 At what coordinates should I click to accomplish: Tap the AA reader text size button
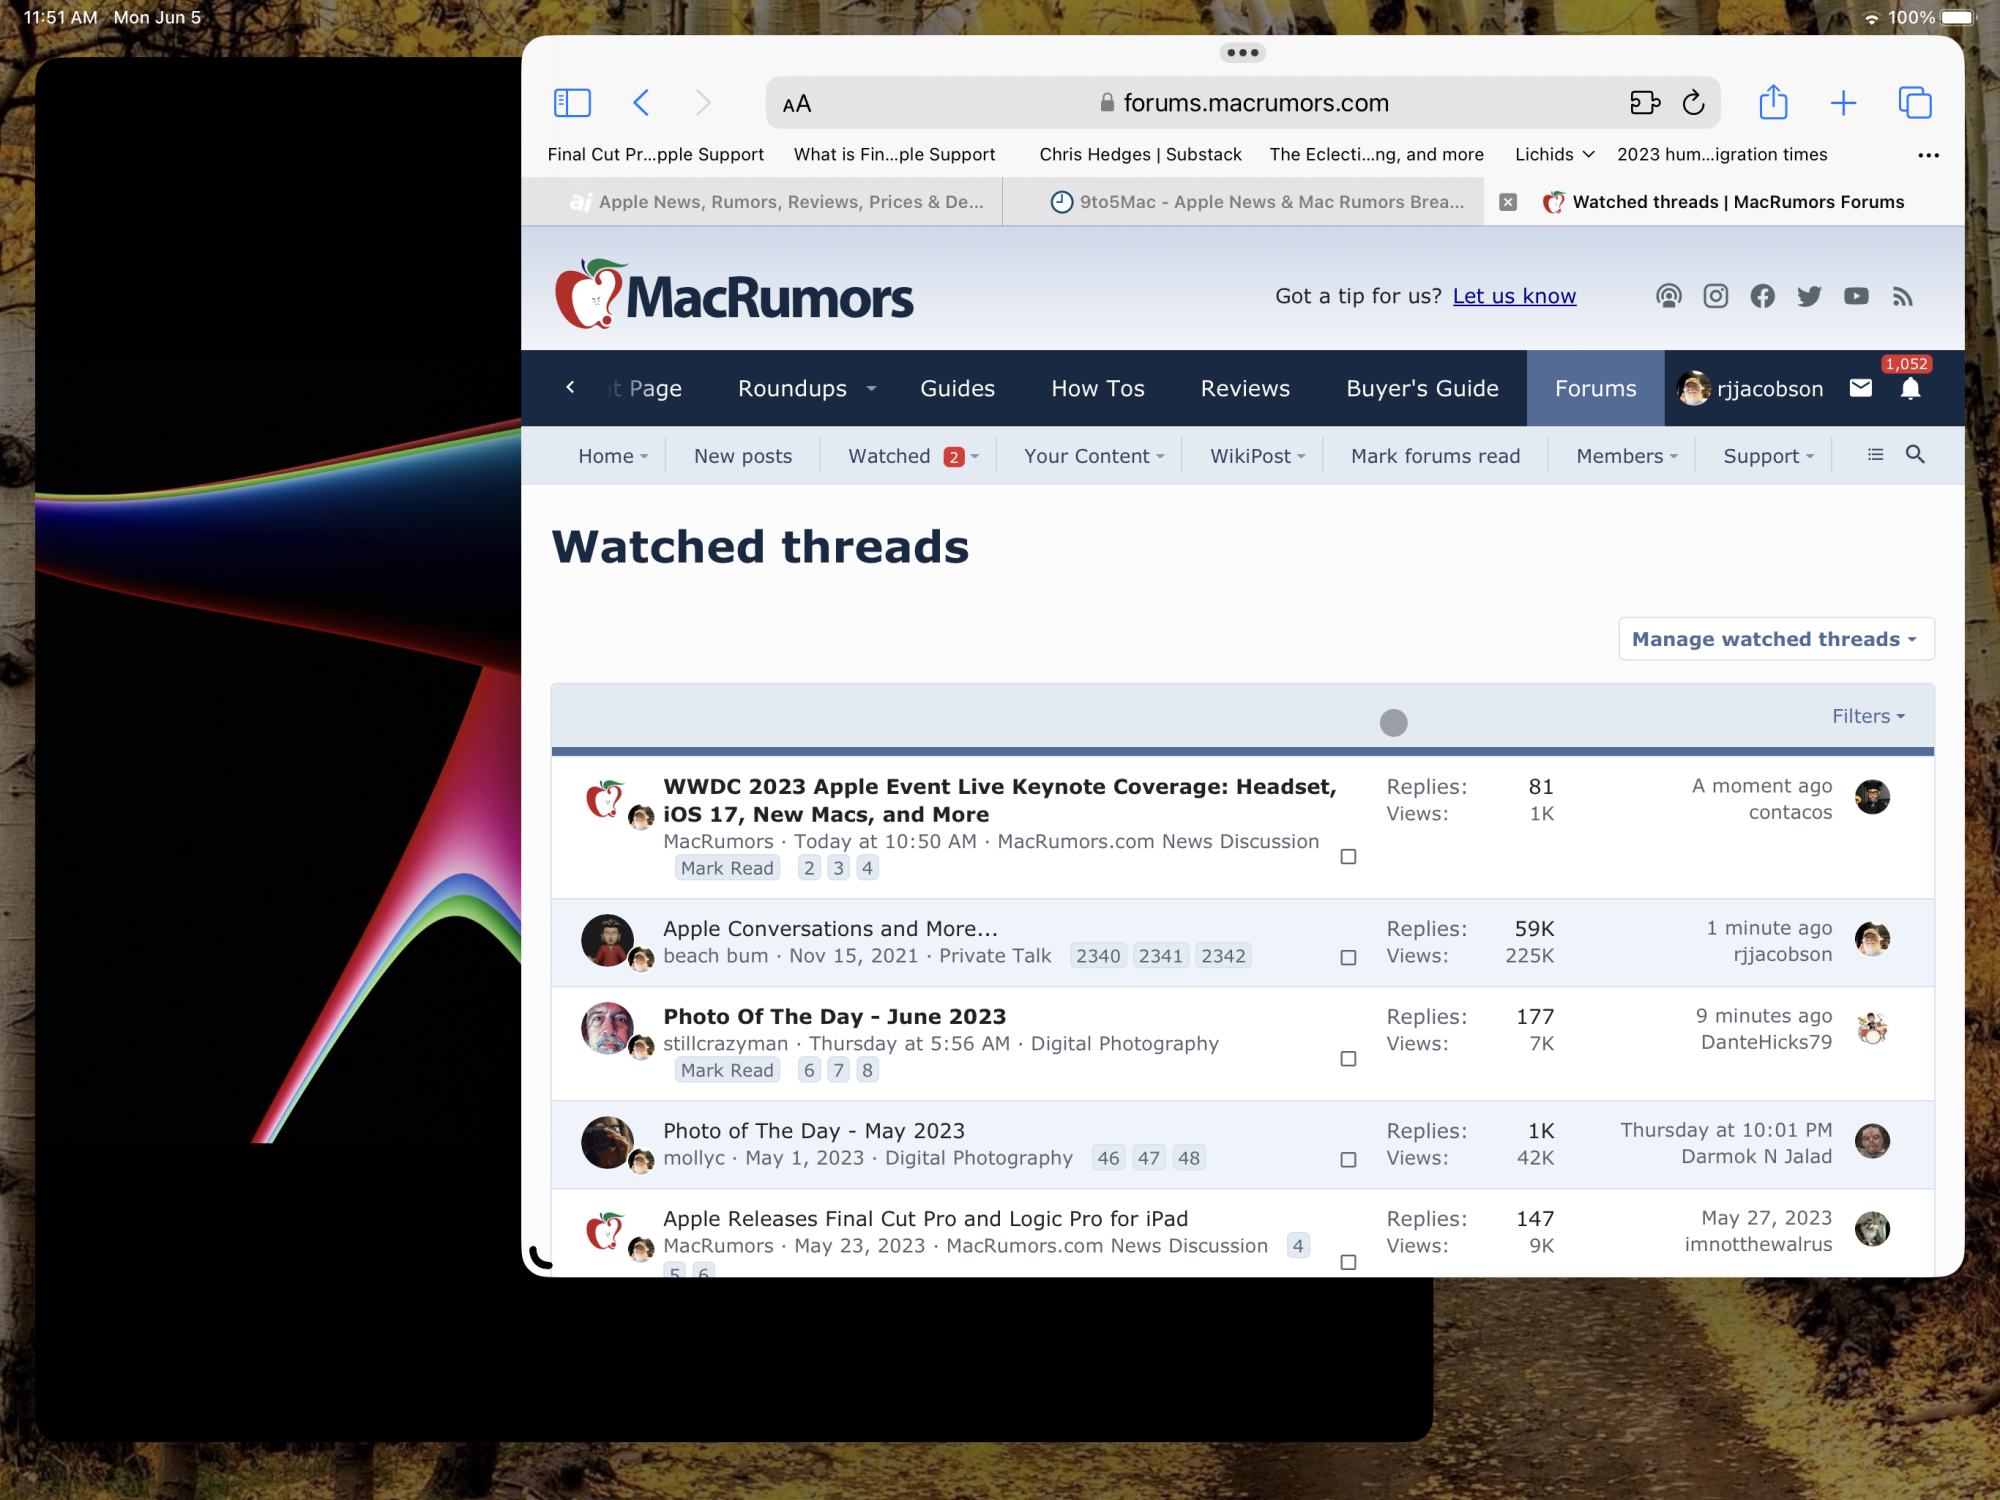tap(797, 104)
